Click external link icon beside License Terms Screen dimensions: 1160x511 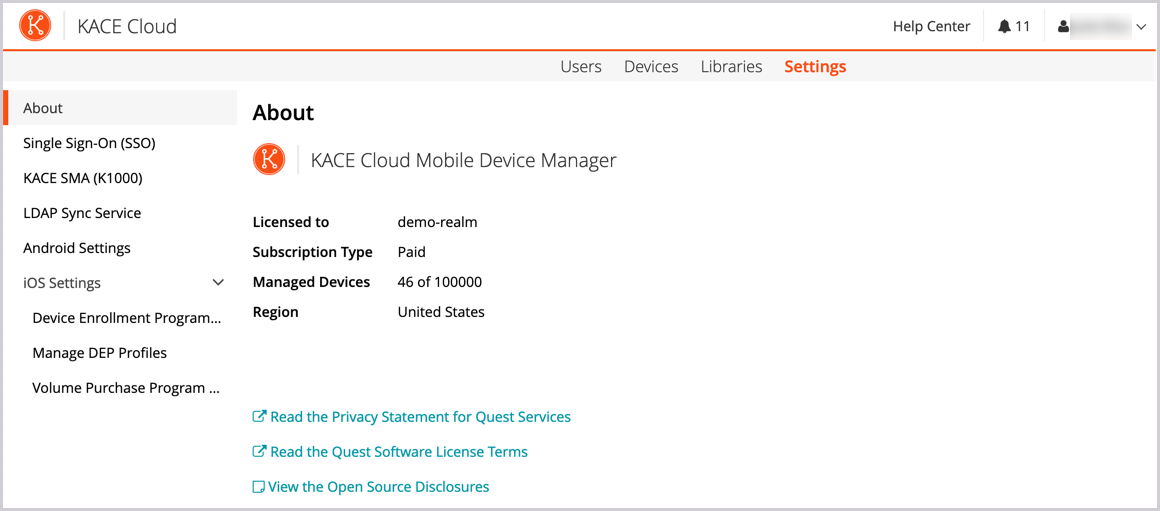coord(259,452)
